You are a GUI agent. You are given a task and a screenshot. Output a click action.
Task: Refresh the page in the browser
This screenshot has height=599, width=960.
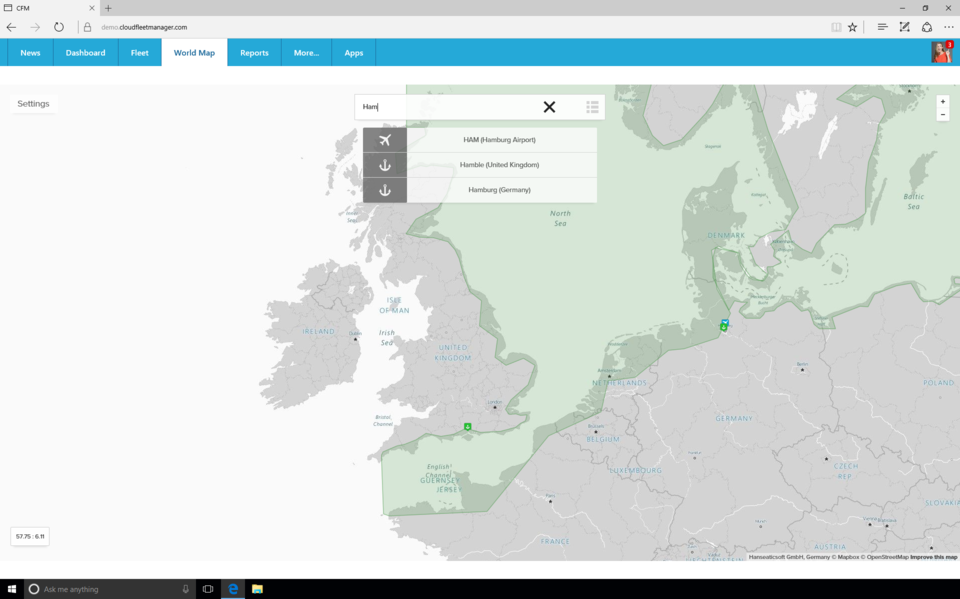pyautogui.click(x=59, y=27)
